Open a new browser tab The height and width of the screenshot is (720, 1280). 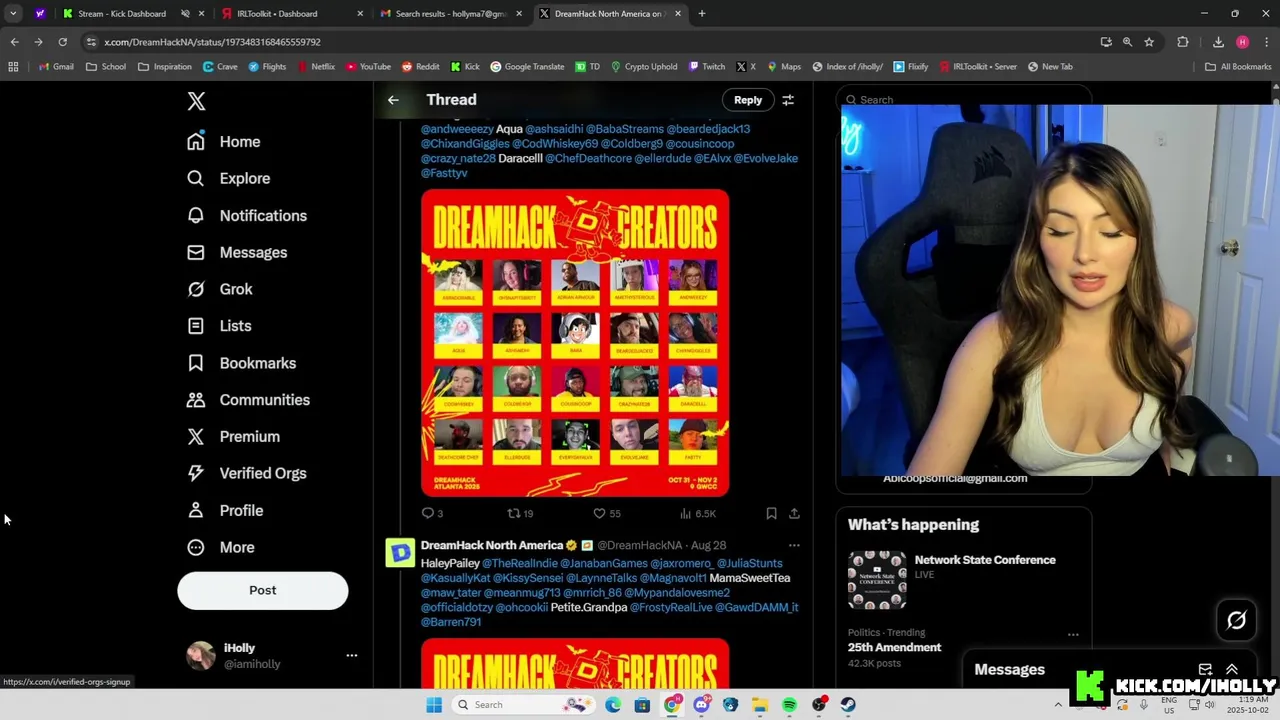[702, 13]
